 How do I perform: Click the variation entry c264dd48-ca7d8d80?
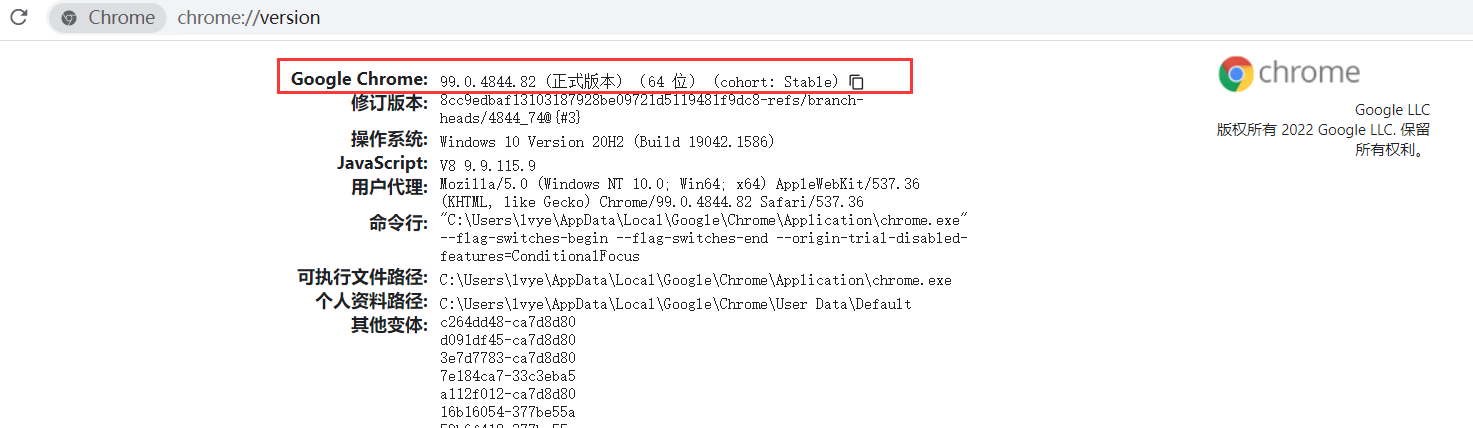coord(507,322)
